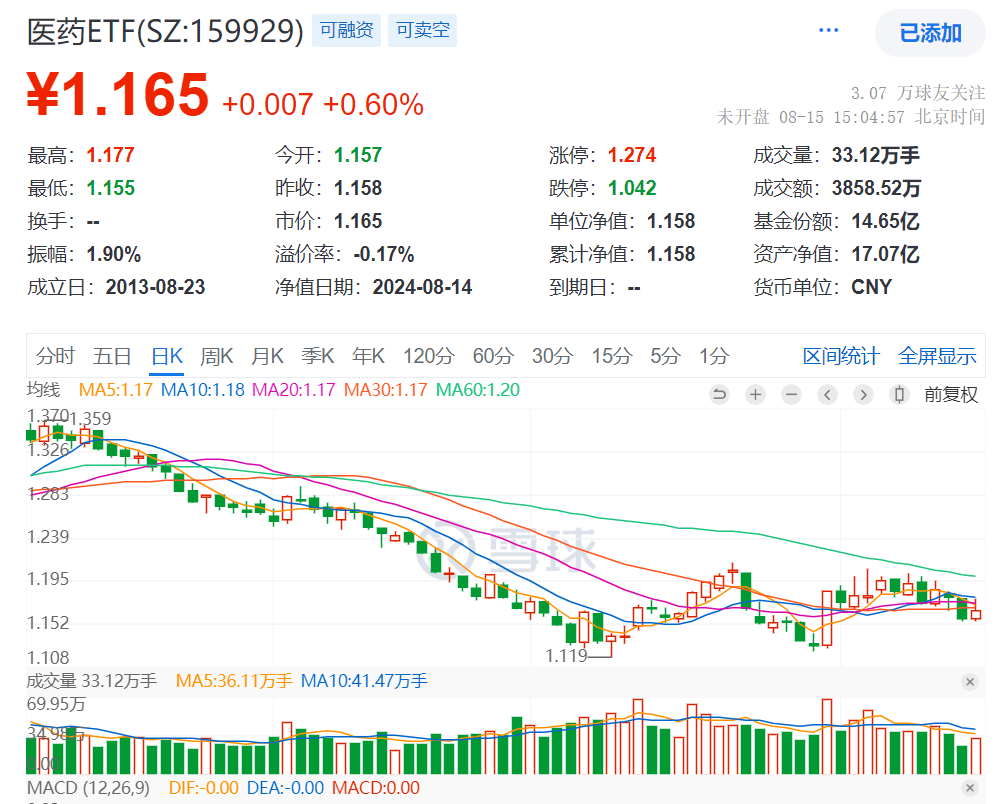Open 全屏显示 full-screen chart view

click(x=937, y=355)
